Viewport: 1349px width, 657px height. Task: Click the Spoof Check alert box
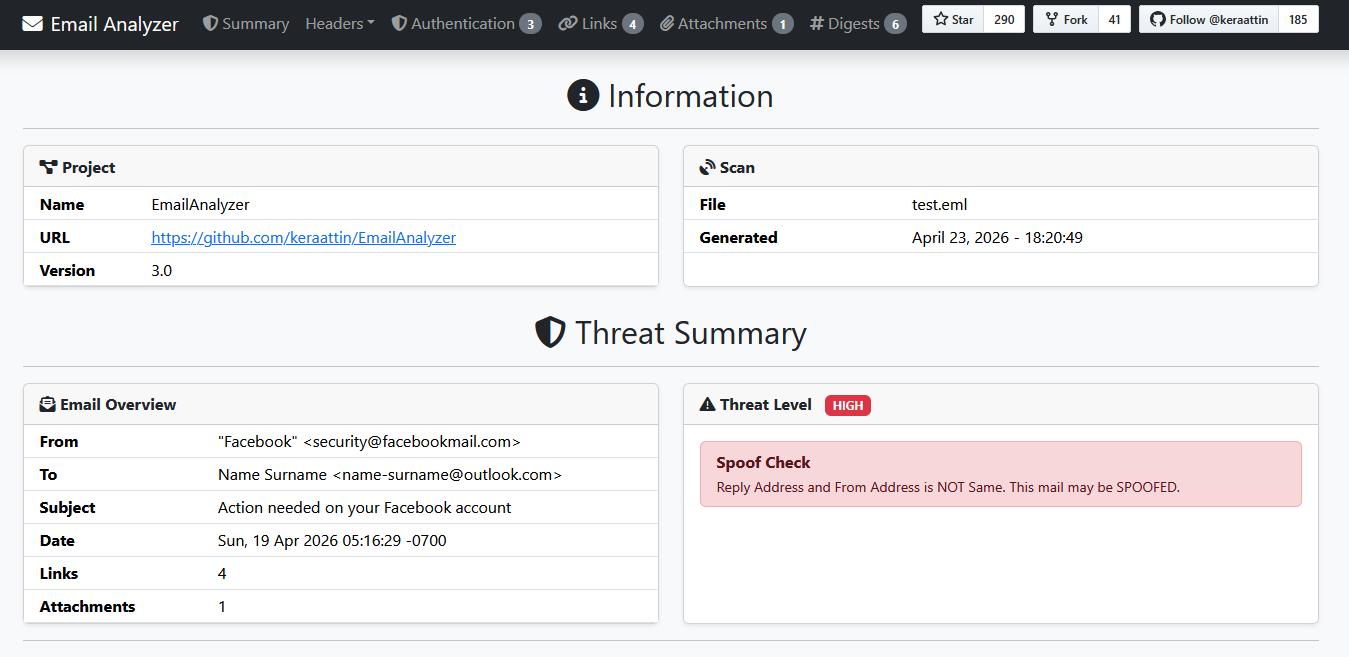[x=1000, y=474]
